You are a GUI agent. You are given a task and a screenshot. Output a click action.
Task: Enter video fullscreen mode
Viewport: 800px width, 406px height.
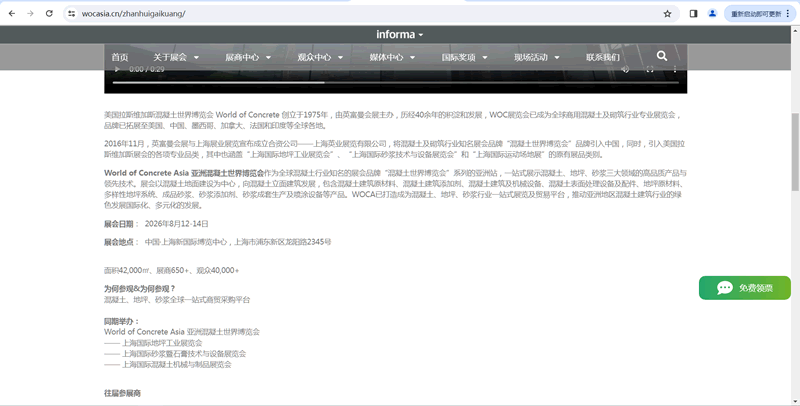pos(650,69)
